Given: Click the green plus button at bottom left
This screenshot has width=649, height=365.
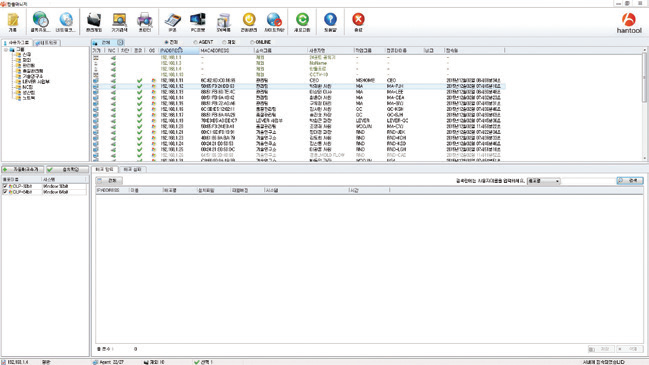Looking at the screenshot, I should point(23,169).
